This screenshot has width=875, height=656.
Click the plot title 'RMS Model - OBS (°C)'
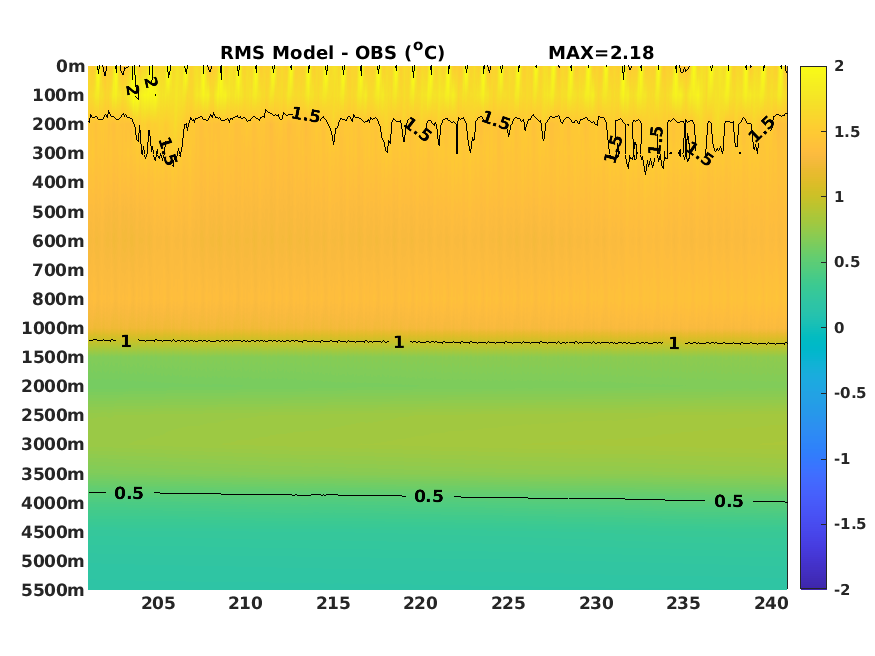(x=332, y=52)
